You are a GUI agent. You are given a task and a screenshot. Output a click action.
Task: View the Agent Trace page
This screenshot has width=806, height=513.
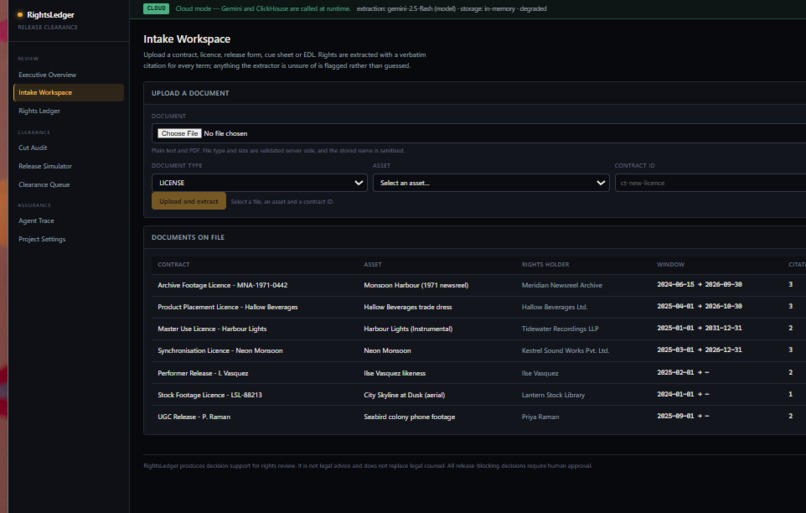[x=36, y=221]
